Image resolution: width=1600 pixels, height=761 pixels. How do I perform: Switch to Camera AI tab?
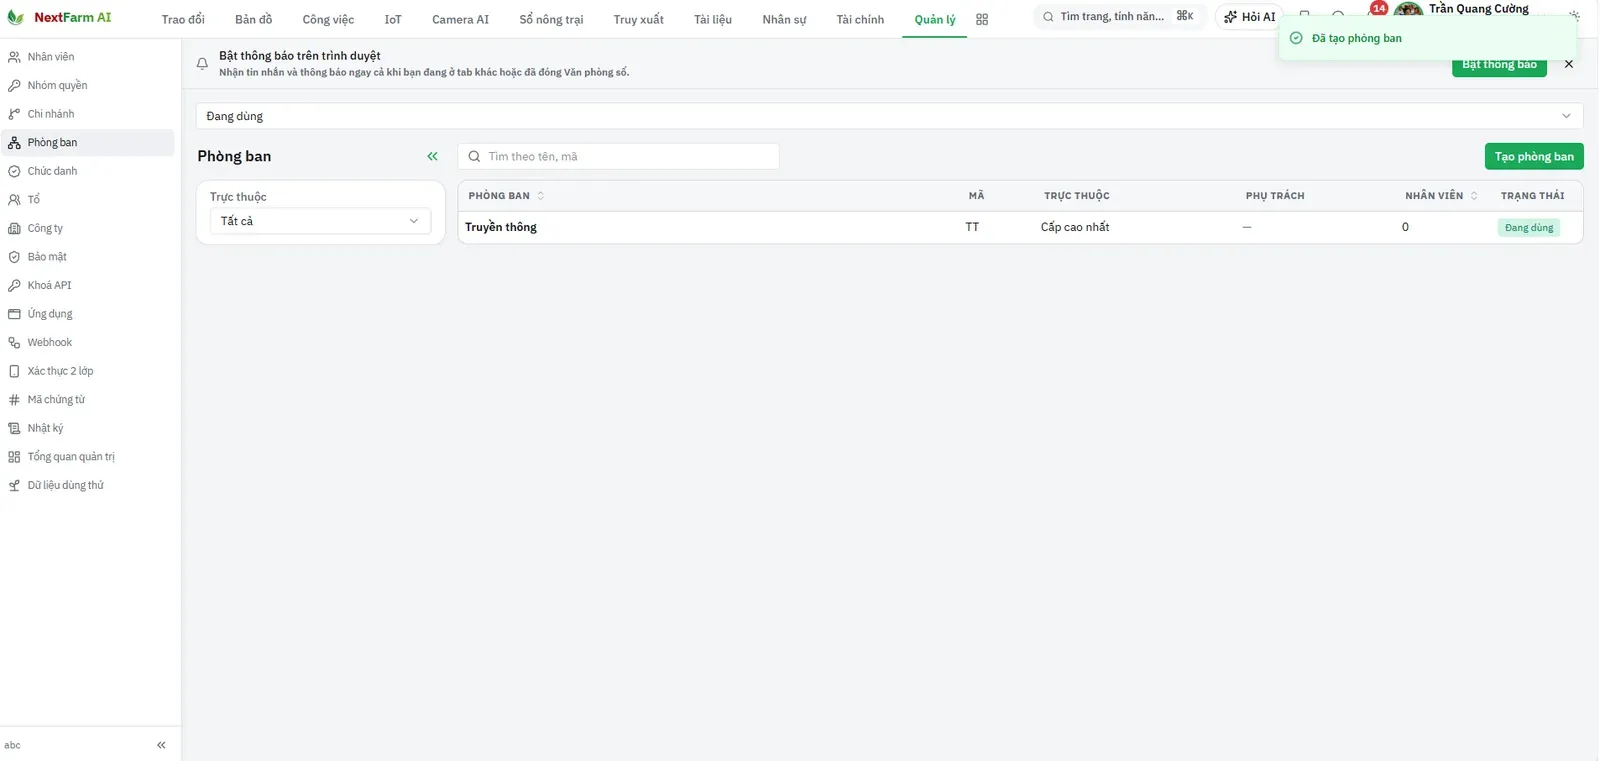(460, 19)
